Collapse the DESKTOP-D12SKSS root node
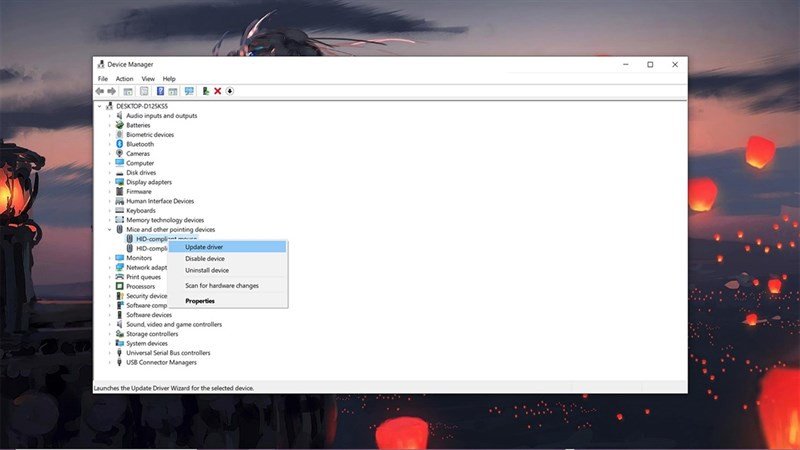This screenshot has height=450, width=800. 99,106
